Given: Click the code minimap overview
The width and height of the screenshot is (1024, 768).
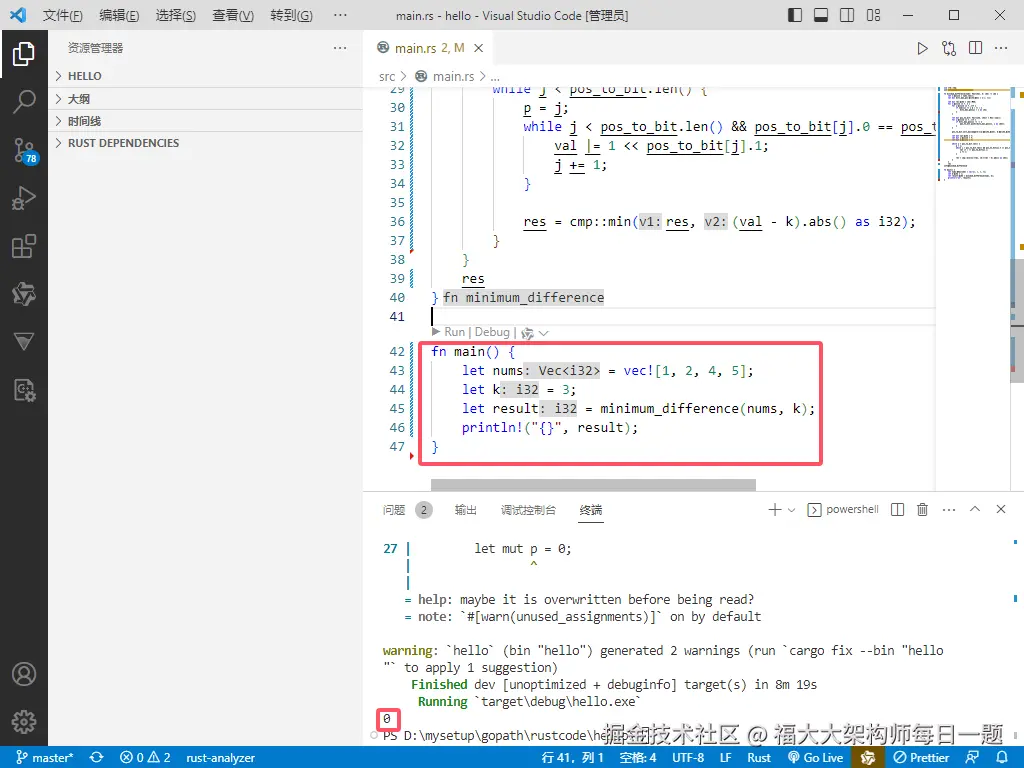Looking at the screenshot, I should [973, 134].
